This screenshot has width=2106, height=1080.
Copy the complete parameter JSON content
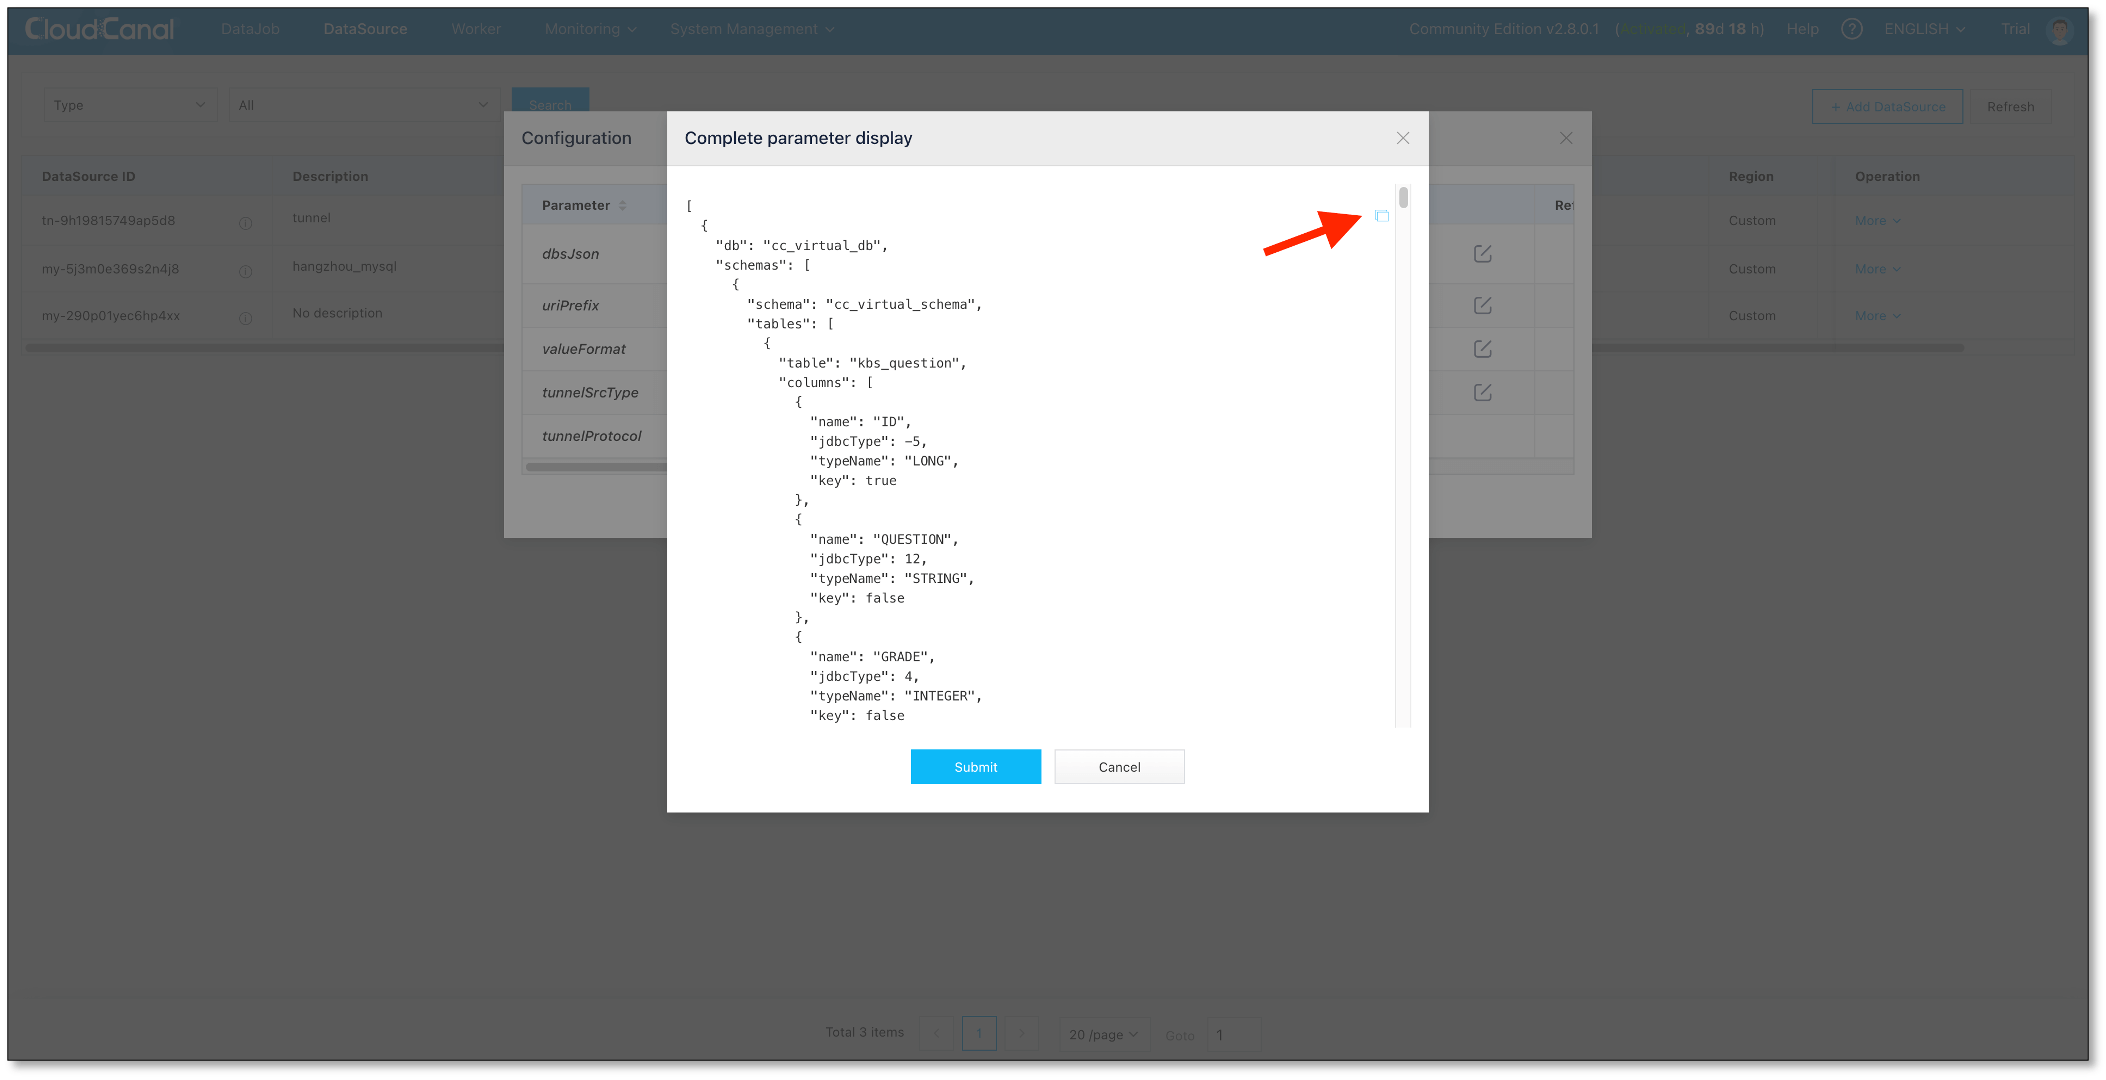pyautogui.click(x=1383, y=216)
